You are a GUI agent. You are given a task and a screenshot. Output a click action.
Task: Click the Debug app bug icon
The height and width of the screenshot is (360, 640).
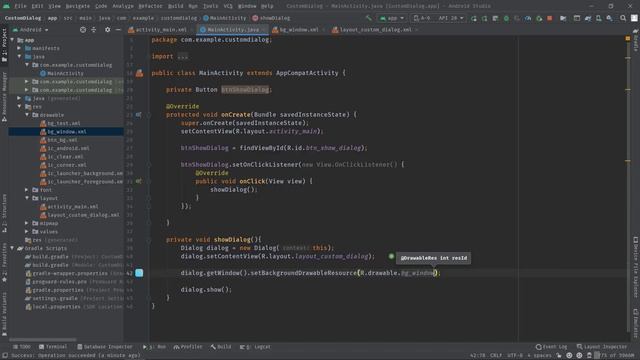[x=506, y=18]
